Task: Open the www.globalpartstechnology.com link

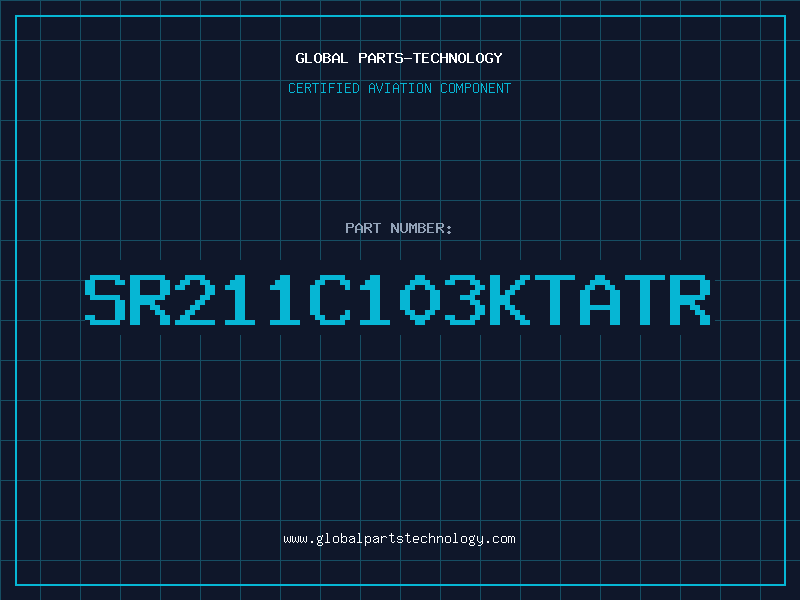Action: (x=399, y=539)
